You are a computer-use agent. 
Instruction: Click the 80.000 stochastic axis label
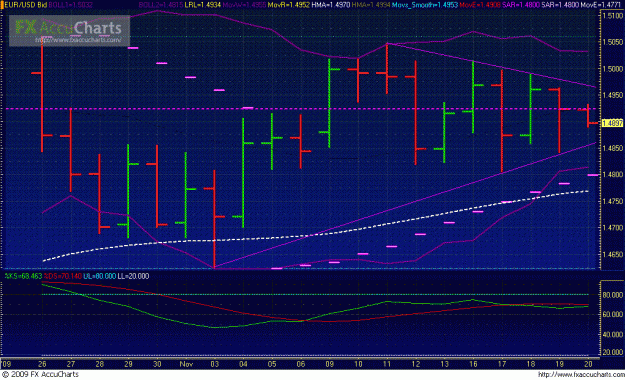[x=613, y=295]
